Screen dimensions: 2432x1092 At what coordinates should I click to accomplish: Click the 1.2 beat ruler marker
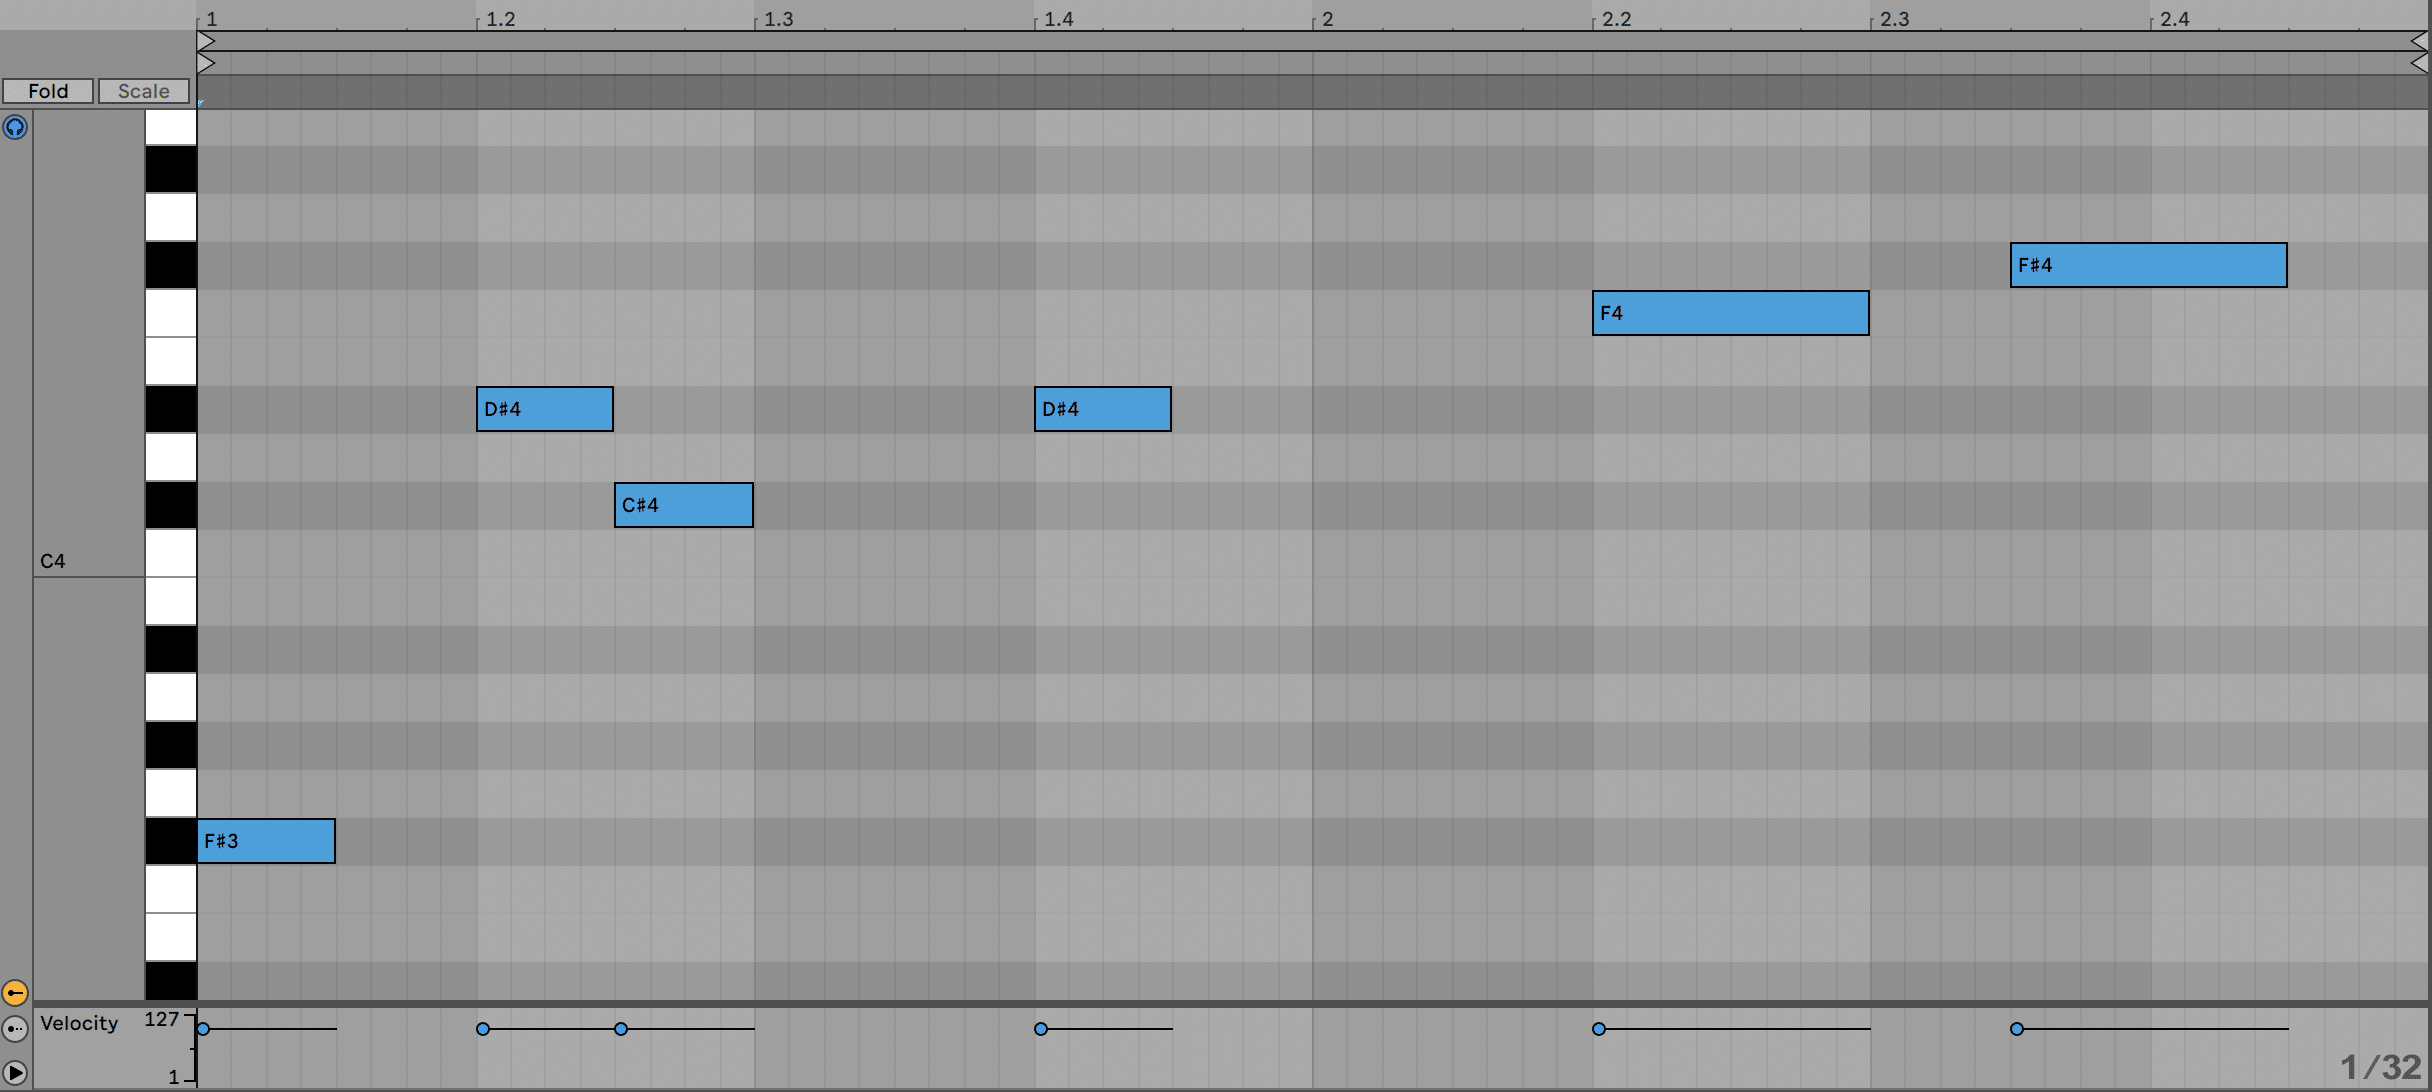coord(500,19)
